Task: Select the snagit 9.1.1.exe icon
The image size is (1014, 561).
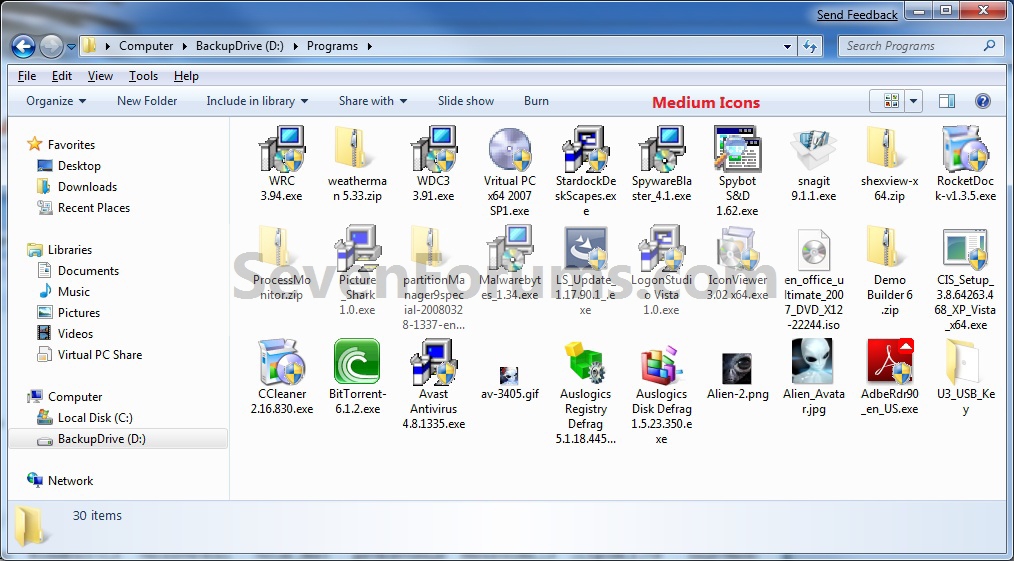Action: click(814, 149)
